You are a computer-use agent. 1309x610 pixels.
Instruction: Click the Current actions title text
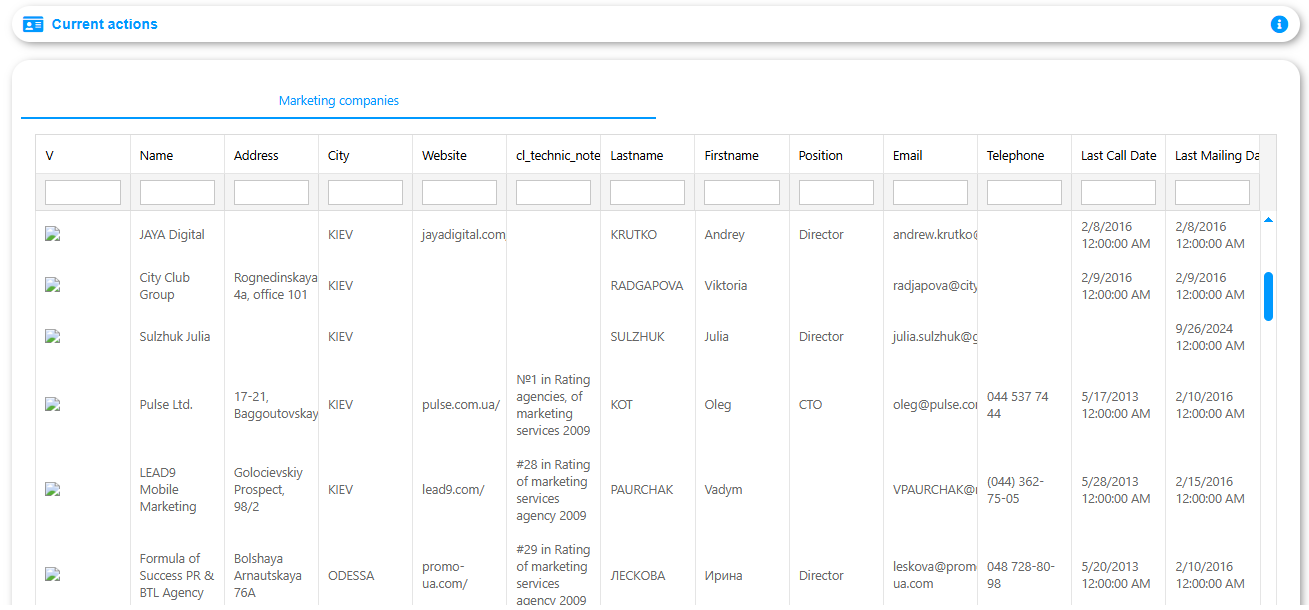pyautogui.click(x=105, y=24)
